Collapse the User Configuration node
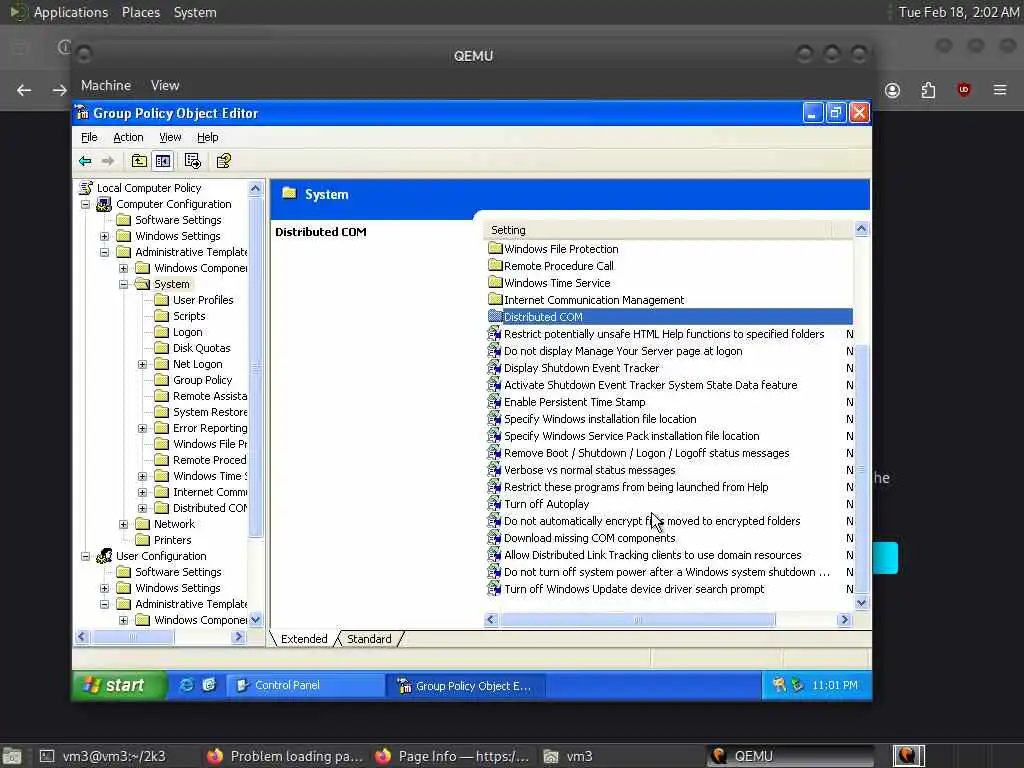 coord(86,556)
